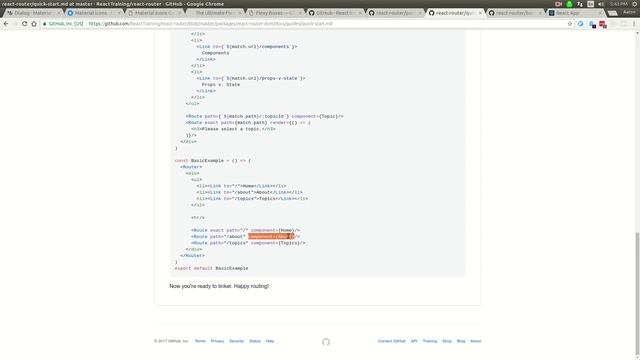Switch to the Dialog - Material tab
Image resolution: width=640 pixels, height=360 pixels.
point(33,13)
